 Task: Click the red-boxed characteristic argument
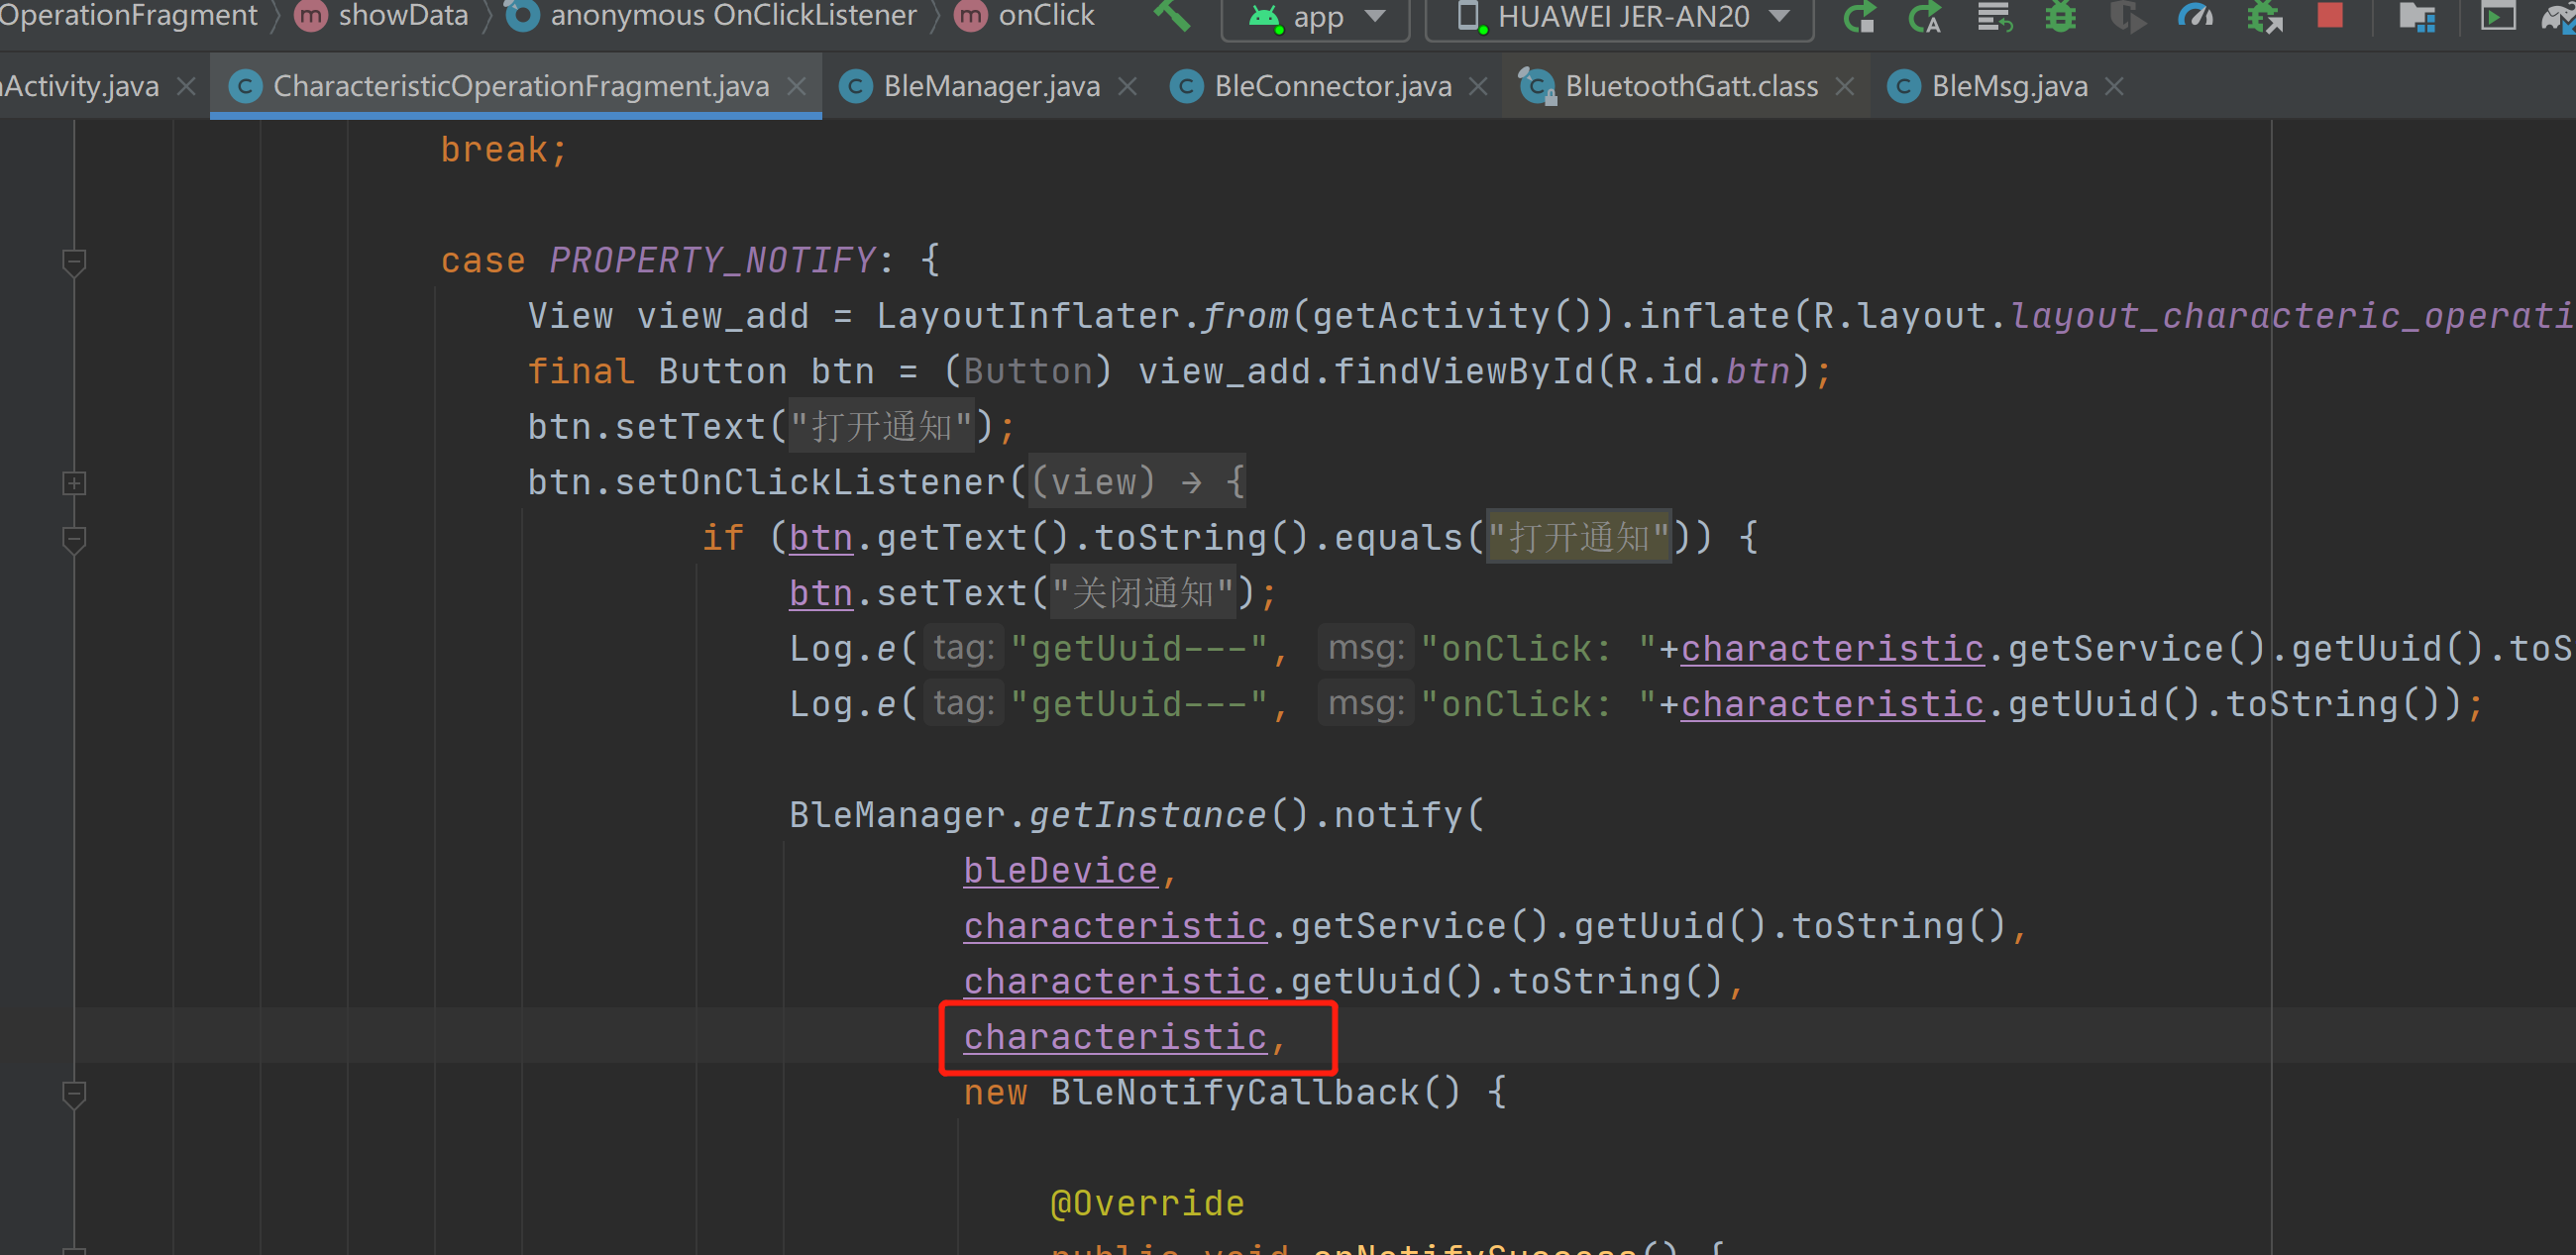(x=1113, y=1037)
